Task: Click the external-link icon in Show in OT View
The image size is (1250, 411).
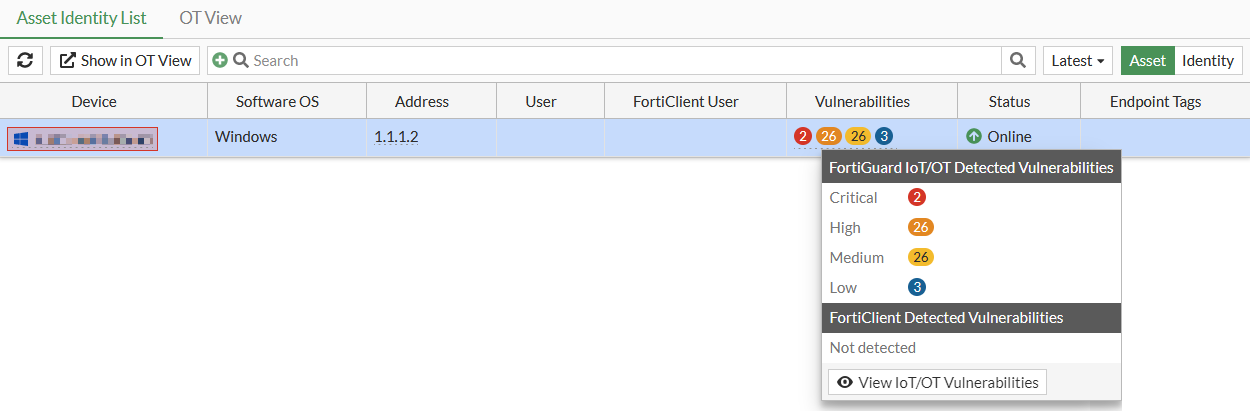Action: [68, 60]
